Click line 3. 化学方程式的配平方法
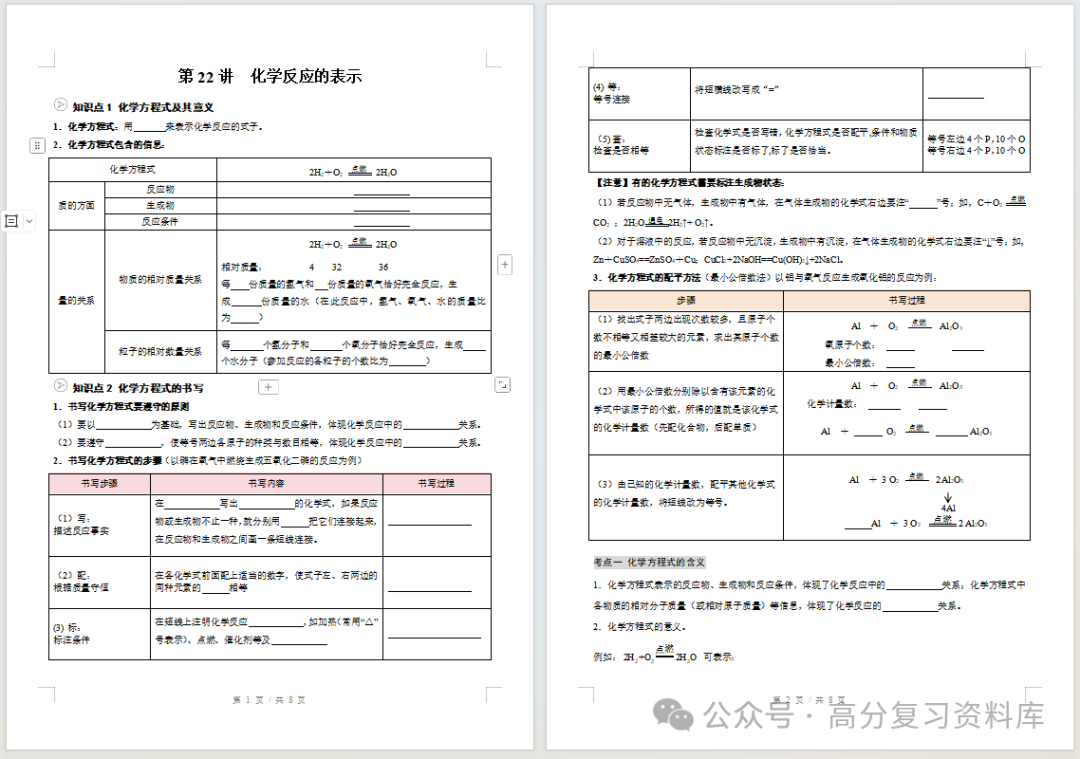1080x759 pixels. tap(765, 278)
